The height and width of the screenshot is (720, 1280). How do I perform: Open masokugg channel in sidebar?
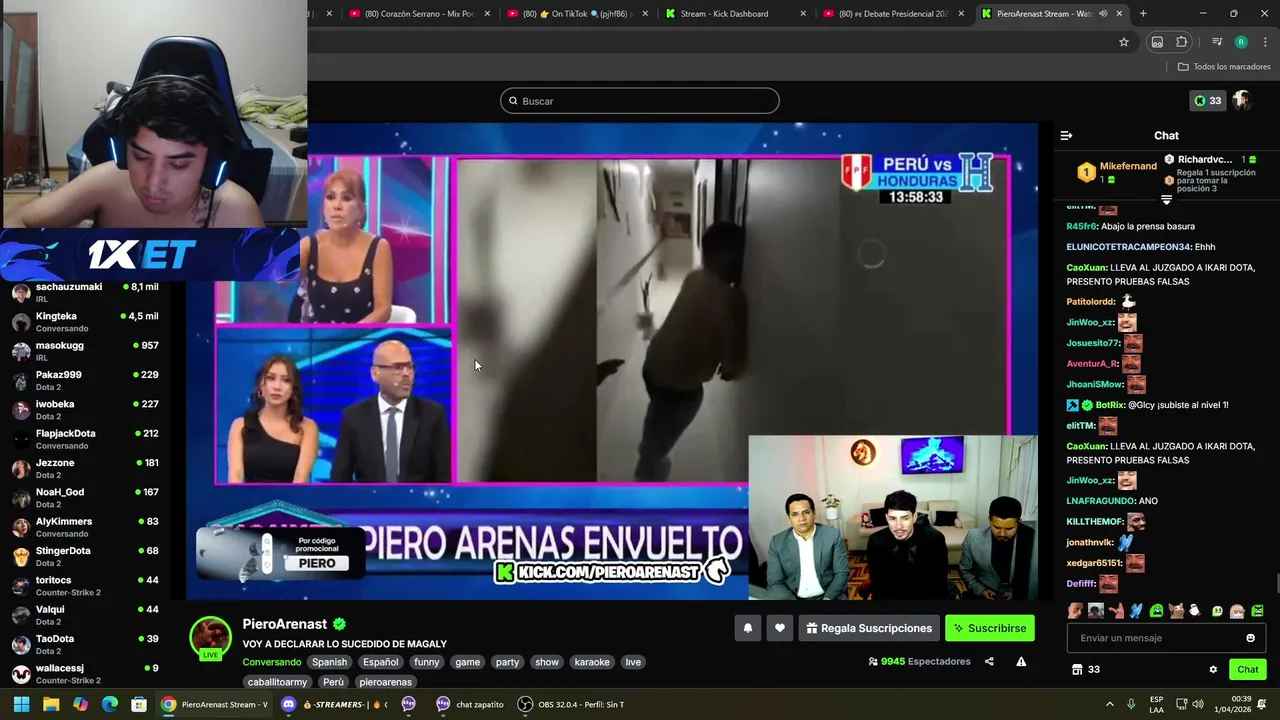85,351
